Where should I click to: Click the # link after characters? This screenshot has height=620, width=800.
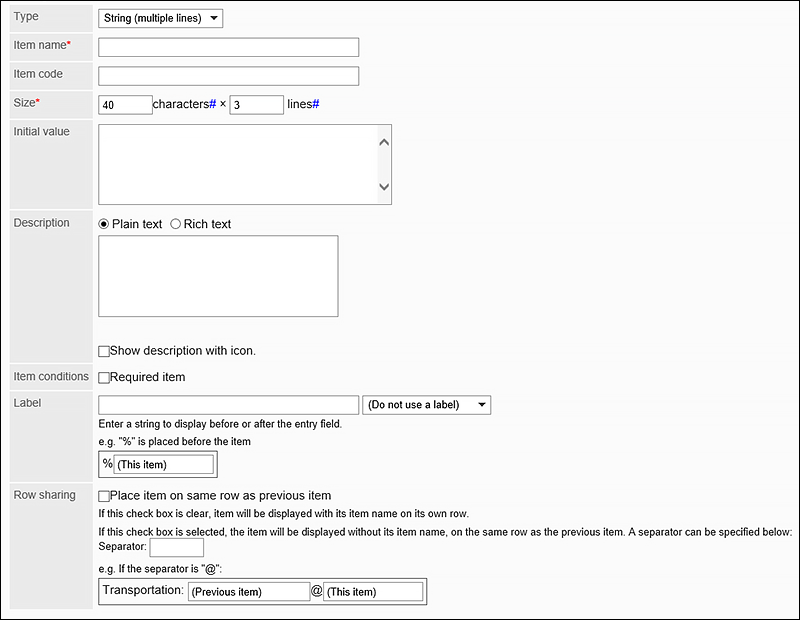click(213, 105)
